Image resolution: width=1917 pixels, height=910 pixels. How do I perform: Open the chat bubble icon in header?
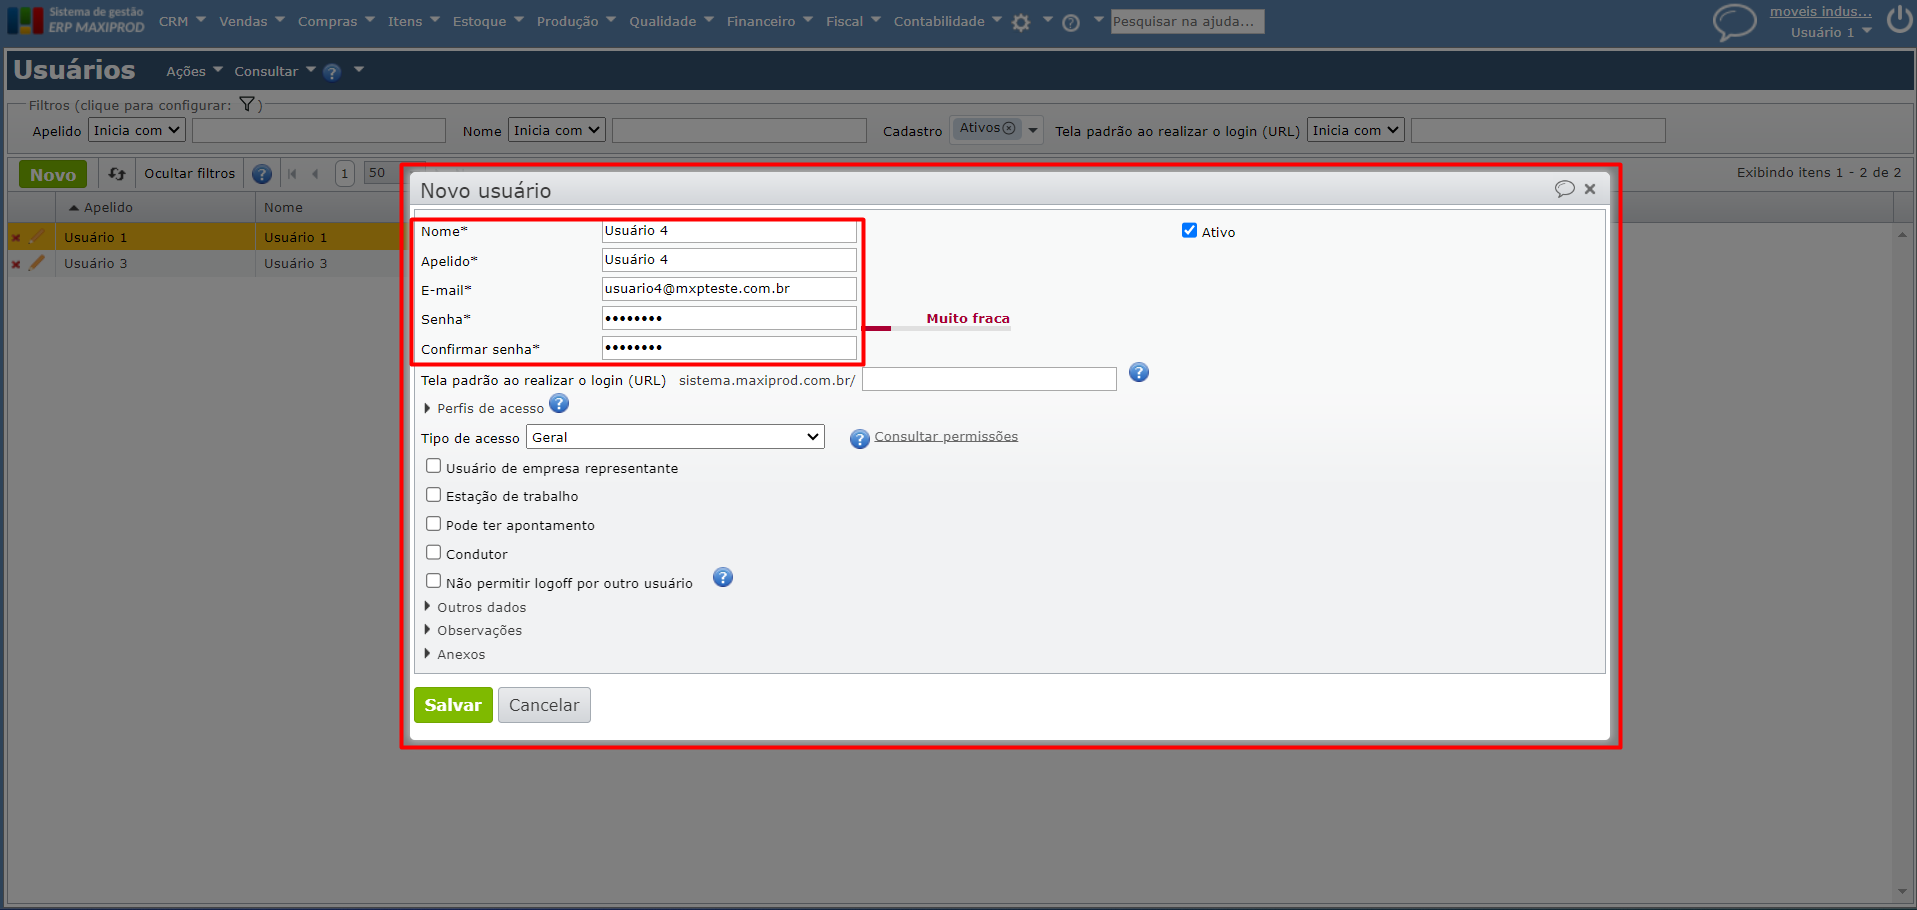(x=1734, y=21)
